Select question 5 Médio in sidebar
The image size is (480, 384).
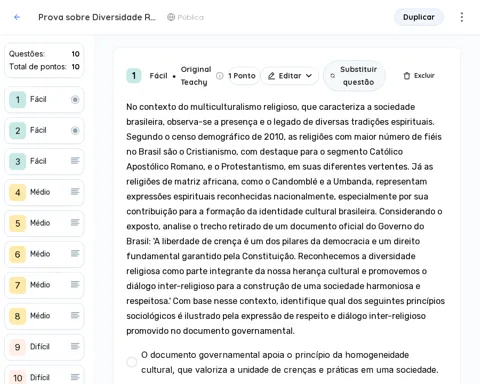click(44, 223)
